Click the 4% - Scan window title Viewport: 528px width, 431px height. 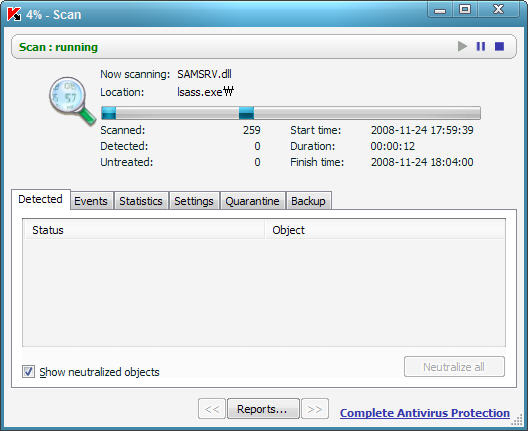(x=54, y=15)
